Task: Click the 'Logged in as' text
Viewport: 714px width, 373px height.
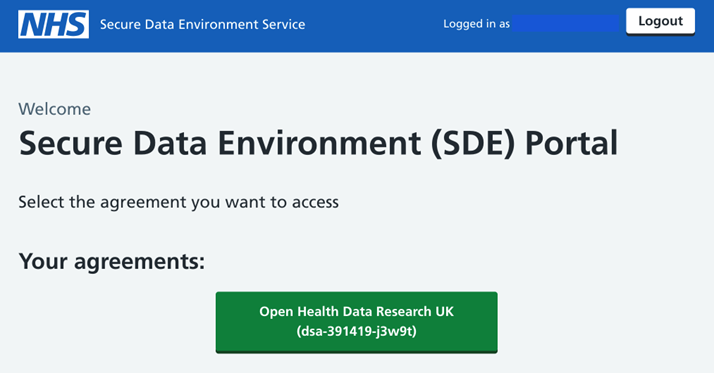Action: coord(476,24)
